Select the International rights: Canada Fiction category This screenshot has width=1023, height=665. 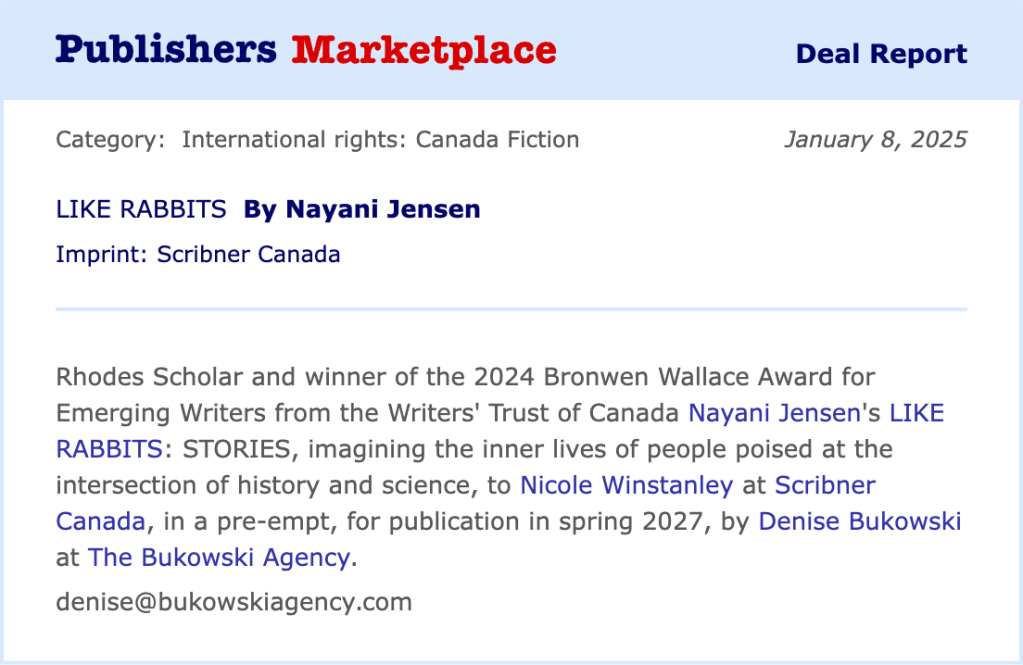pos(380,139)
